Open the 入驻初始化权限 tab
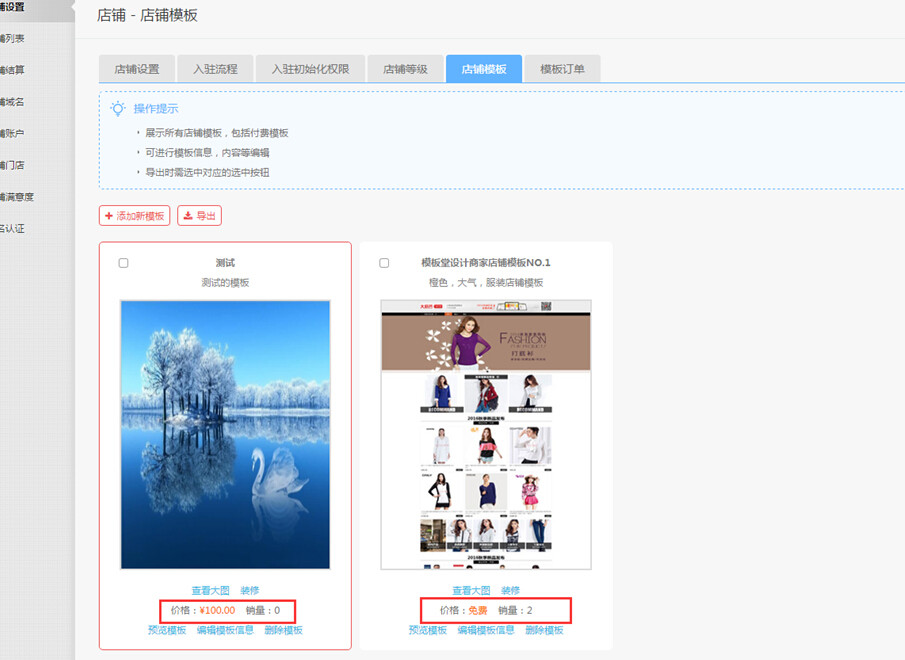The width and height of the screenshot is (905, 660). (311, 69)
